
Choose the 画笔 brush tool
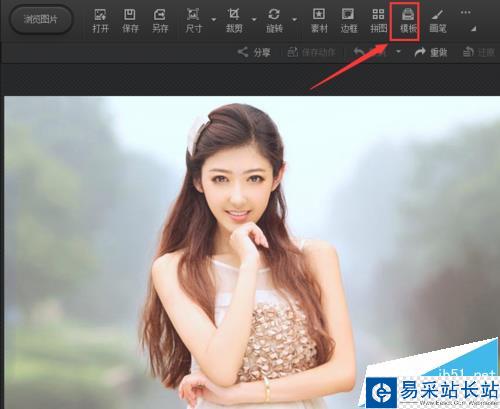click(438, 21)
